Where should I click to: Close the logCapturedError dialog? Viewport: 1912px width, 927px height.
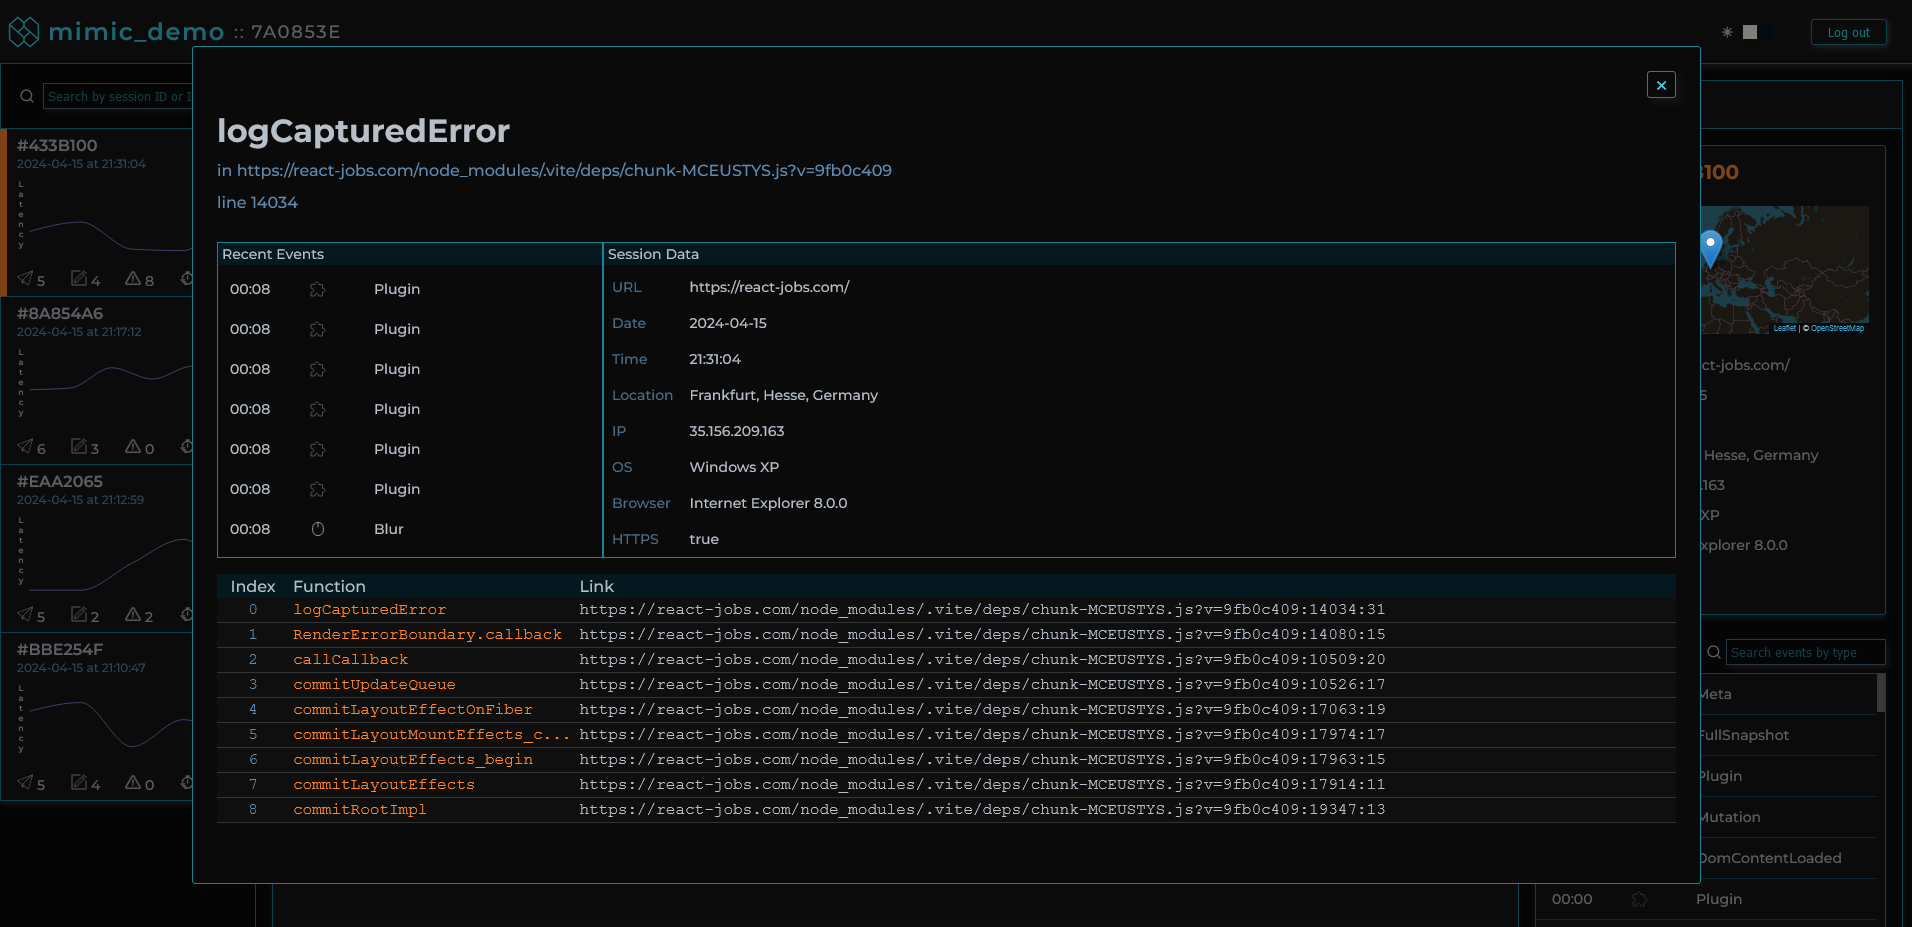pos(1661,85)
